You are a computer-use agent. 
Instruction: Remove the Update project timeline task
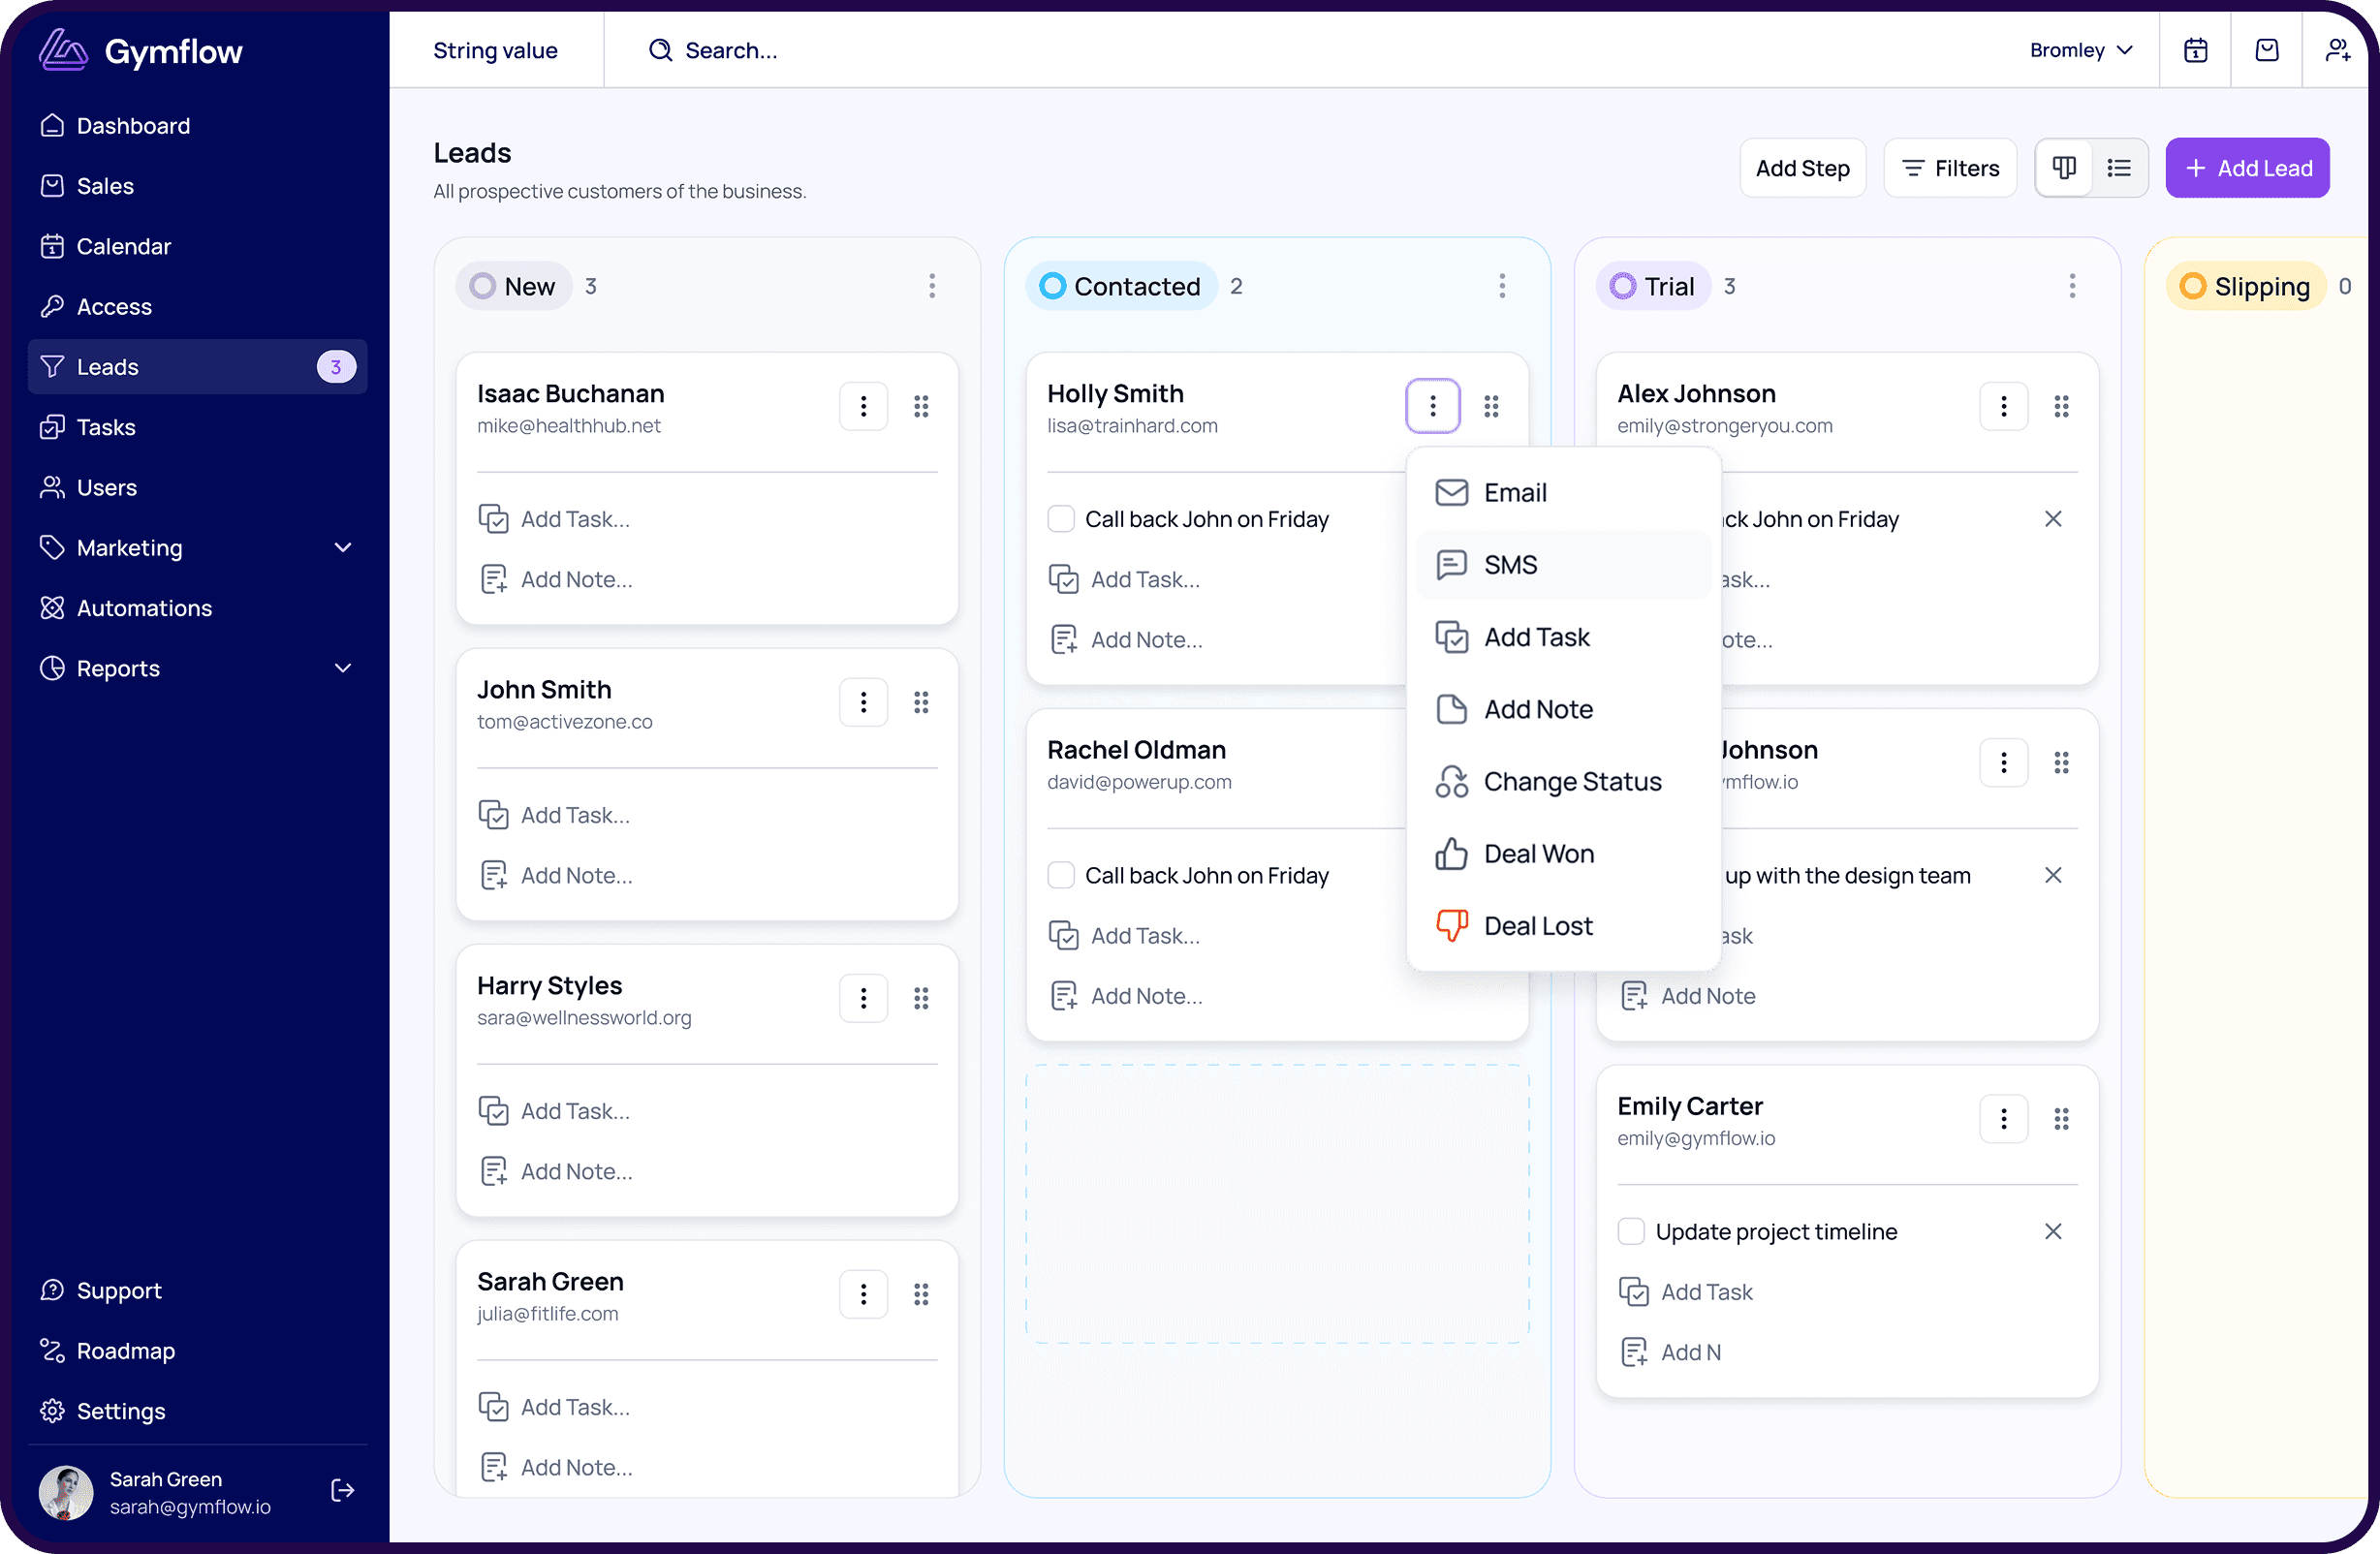pos(2052,1231)
